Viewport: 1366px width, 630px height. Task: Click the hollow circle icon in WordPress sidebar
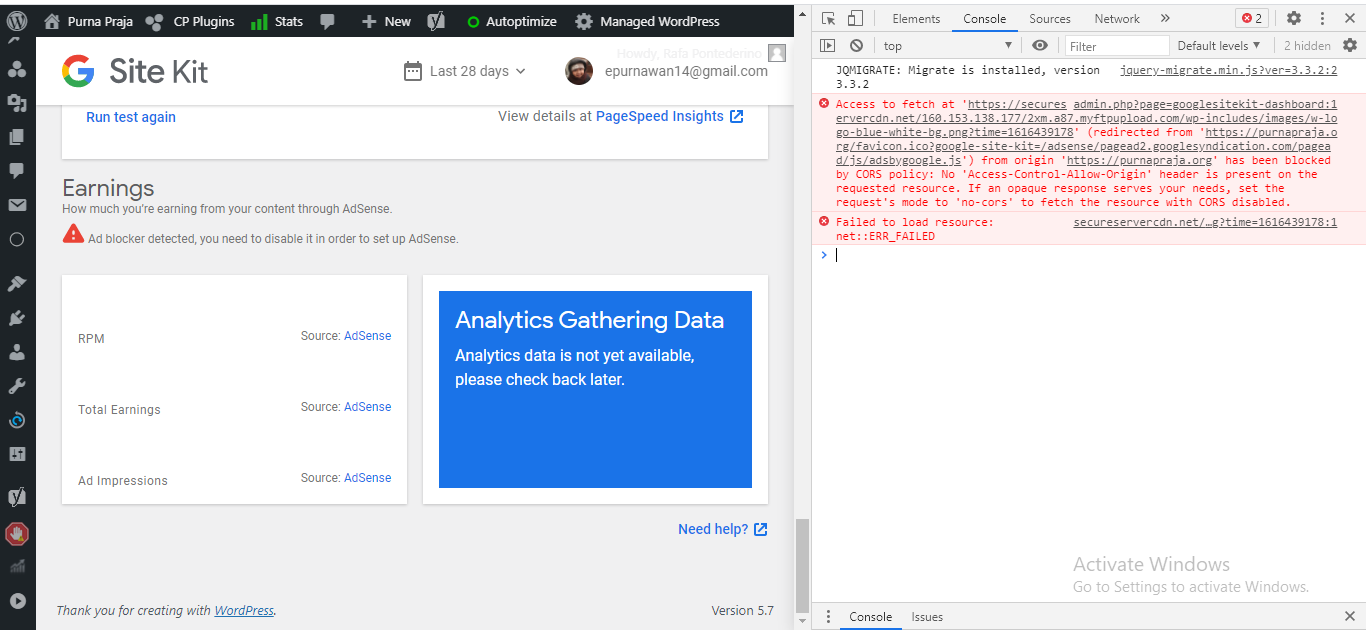point(17,239)
